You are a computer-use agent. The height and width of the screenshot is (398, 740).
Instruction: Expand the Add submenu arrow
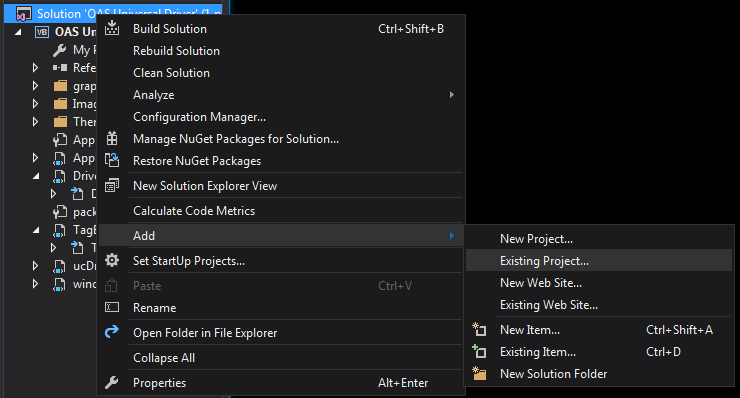[x=452, y=235]
